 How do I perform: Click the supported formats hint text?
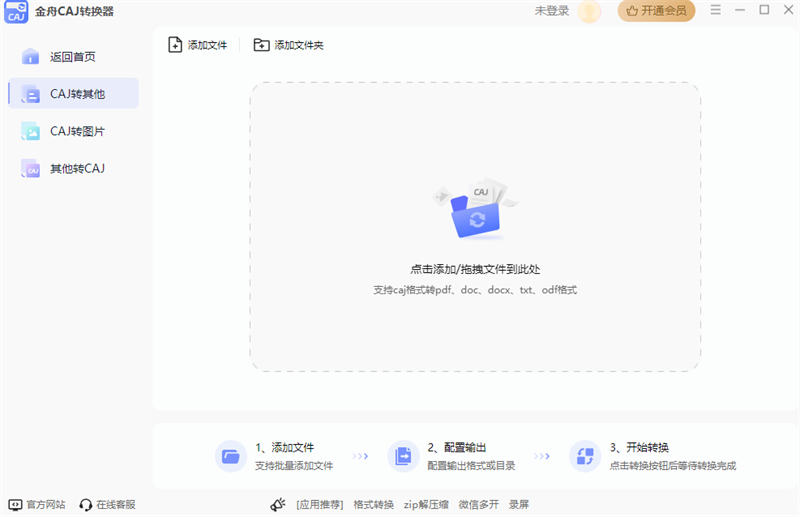pos(475,290)
